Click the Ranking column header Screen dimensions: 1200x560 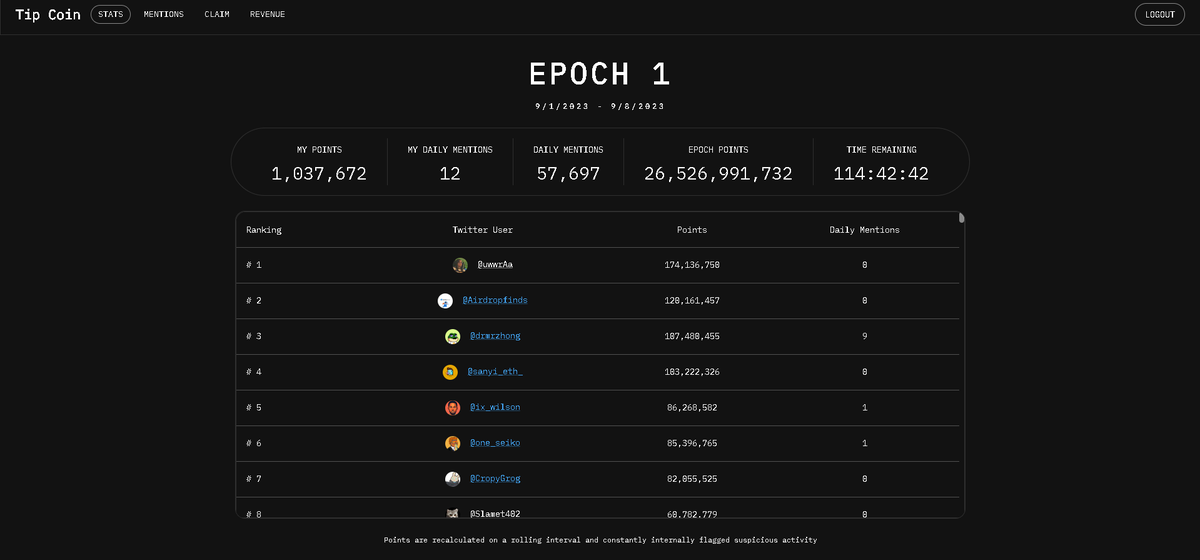tap(264, 230)
